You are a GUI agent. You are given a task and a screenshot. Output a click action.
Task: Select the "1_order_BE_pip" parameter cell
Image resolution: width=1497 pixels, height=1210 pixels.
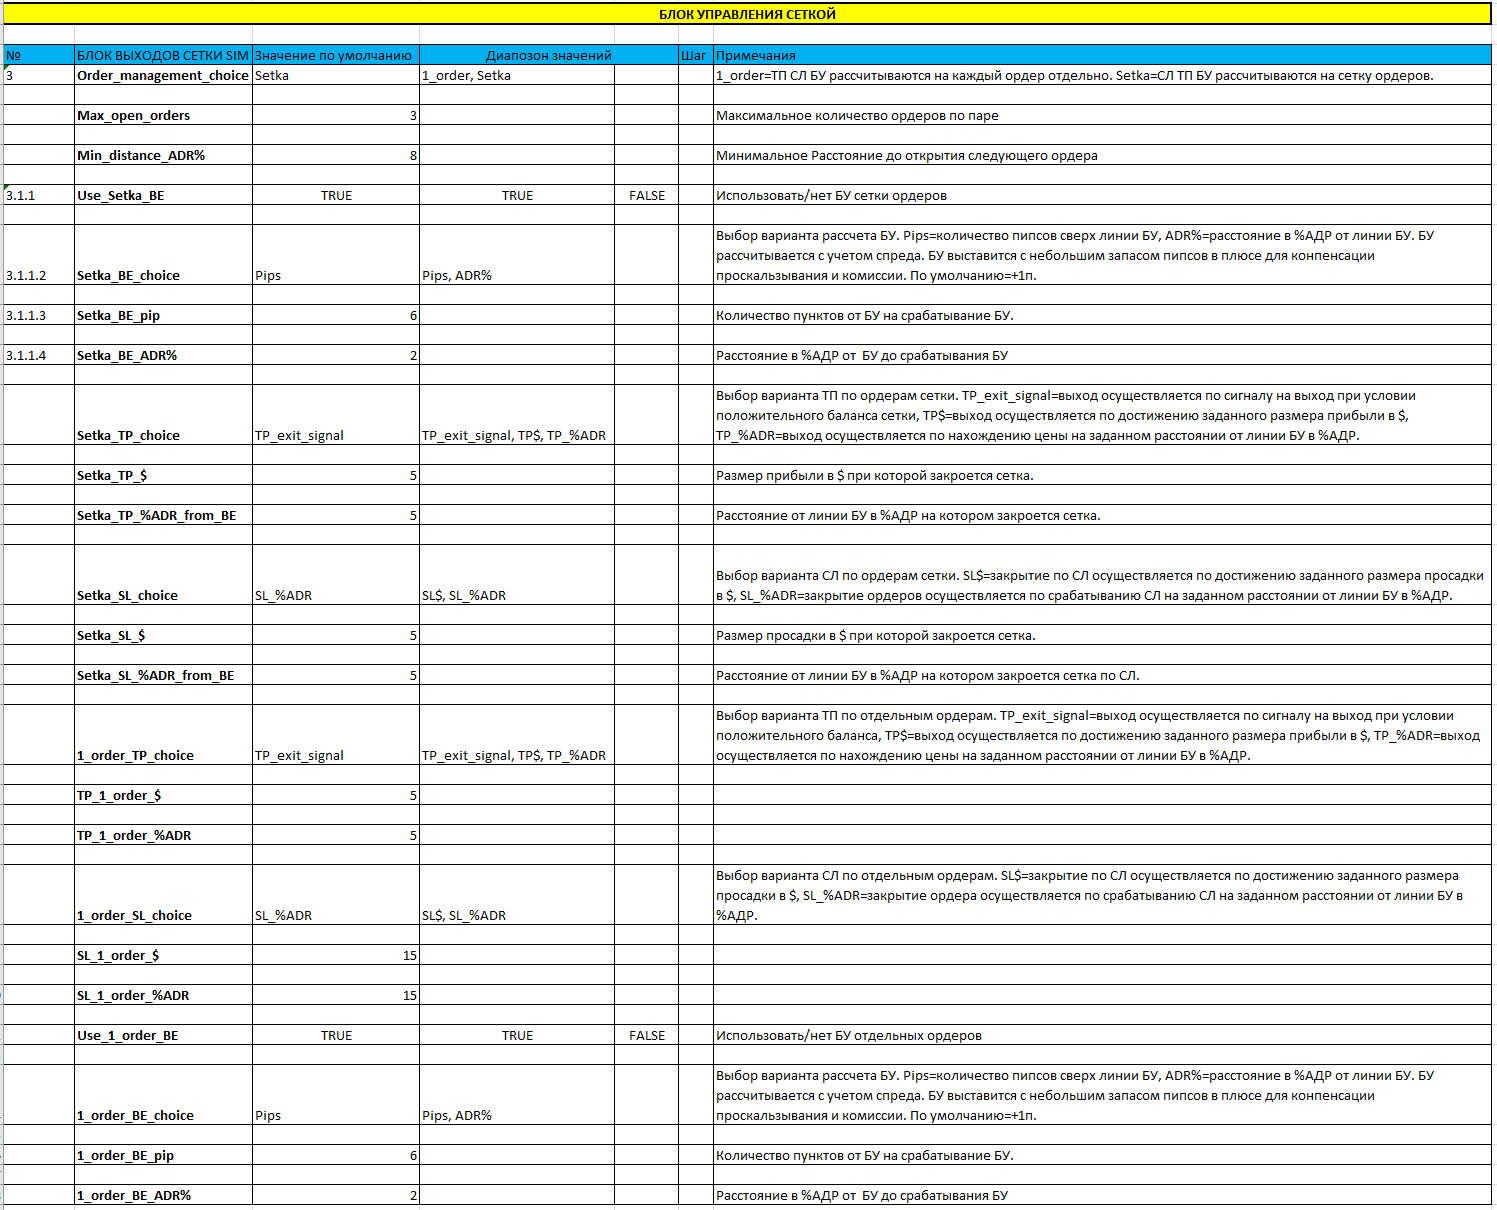pyautogui.click(x=163, y=1155)
